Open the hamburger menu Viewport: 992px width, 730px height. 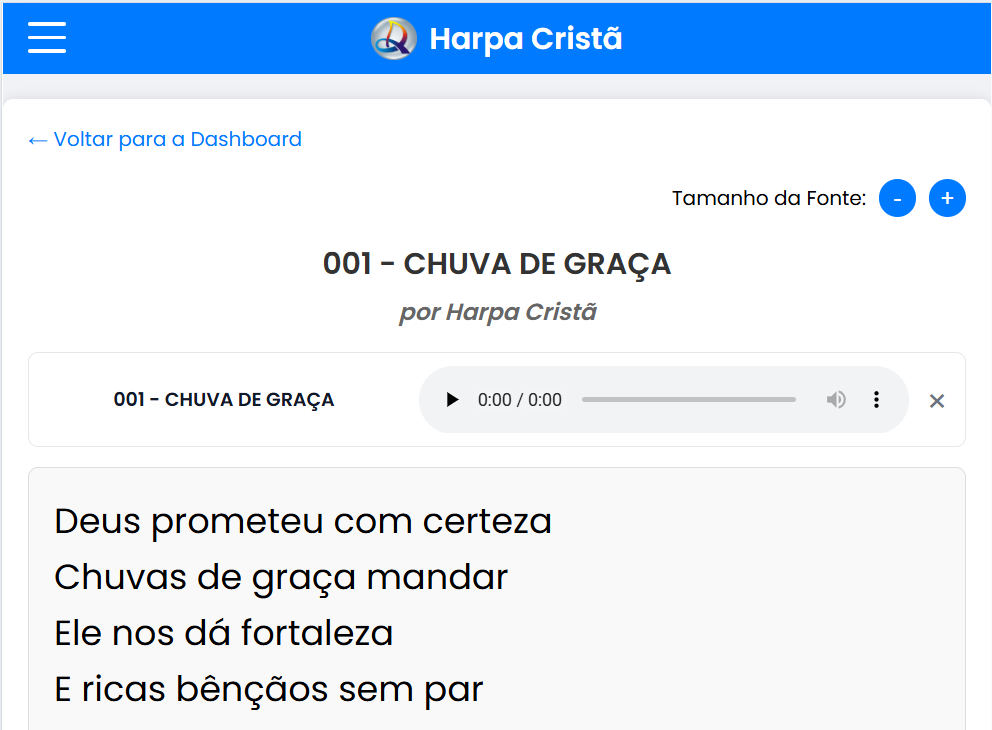point(47,38)
